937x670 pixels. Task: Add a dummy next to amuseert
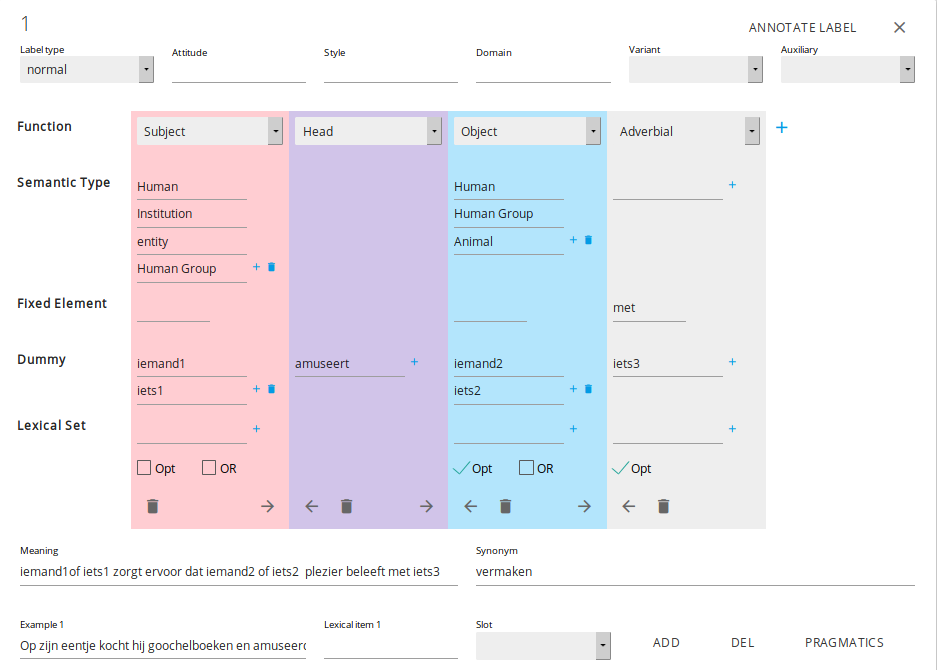(414, 362)
